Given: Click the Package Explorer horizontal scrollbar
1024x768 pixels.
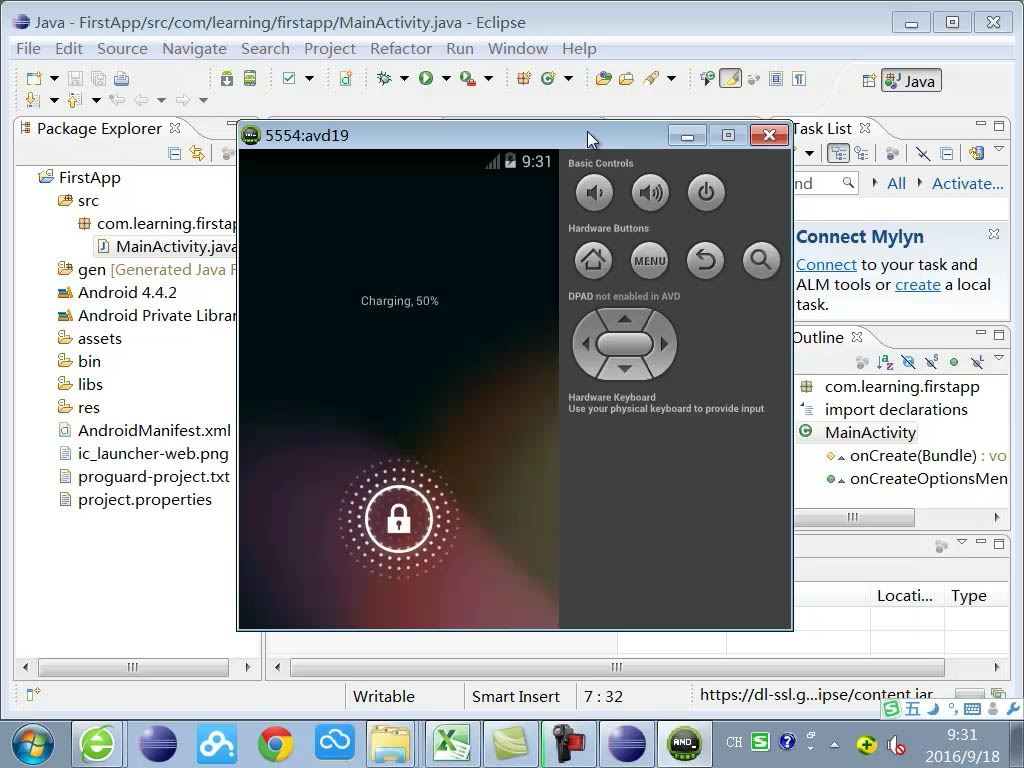Looking at the screenshot, I should point(133,667).
